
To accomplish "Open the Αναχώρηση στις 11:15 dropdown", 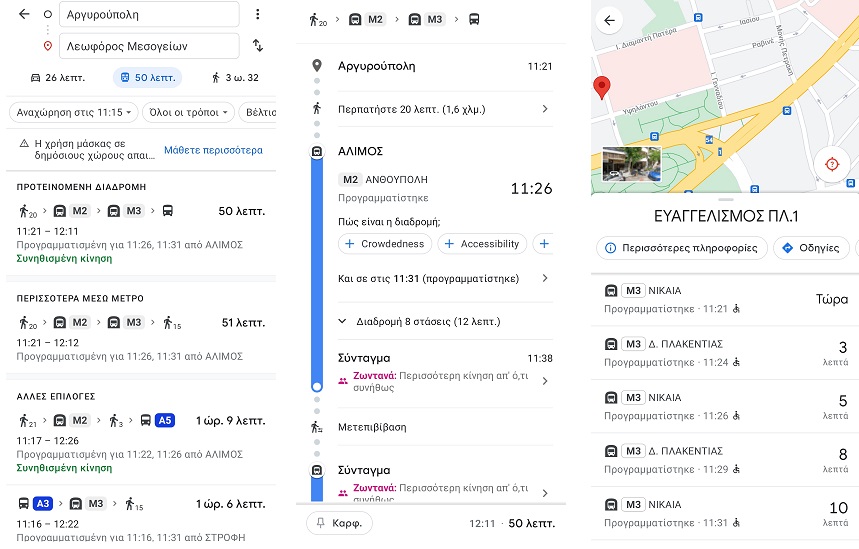I will 73,112.
